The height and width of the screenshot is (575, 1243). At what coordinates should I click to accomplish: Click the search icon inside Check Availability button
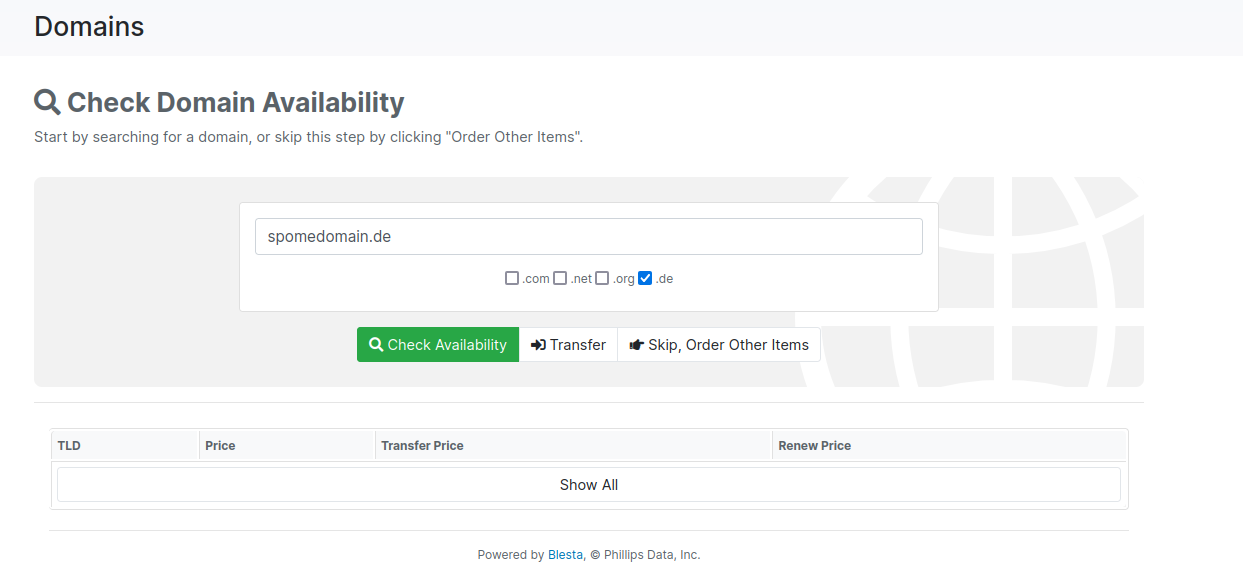point(376,344)
